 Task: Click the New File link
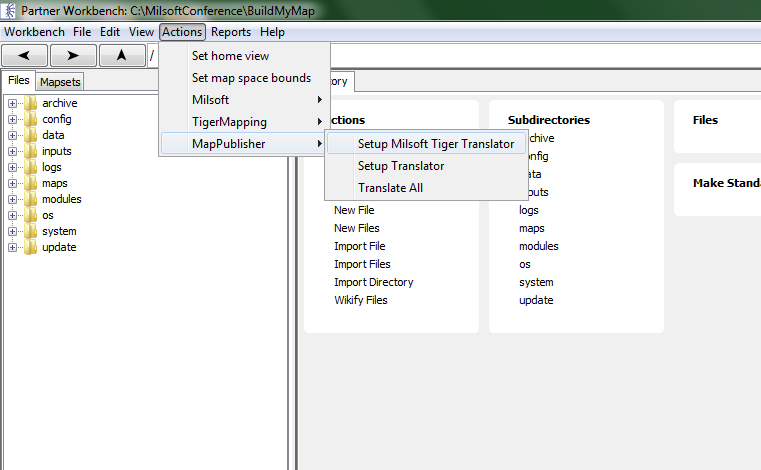click(354, 210)
